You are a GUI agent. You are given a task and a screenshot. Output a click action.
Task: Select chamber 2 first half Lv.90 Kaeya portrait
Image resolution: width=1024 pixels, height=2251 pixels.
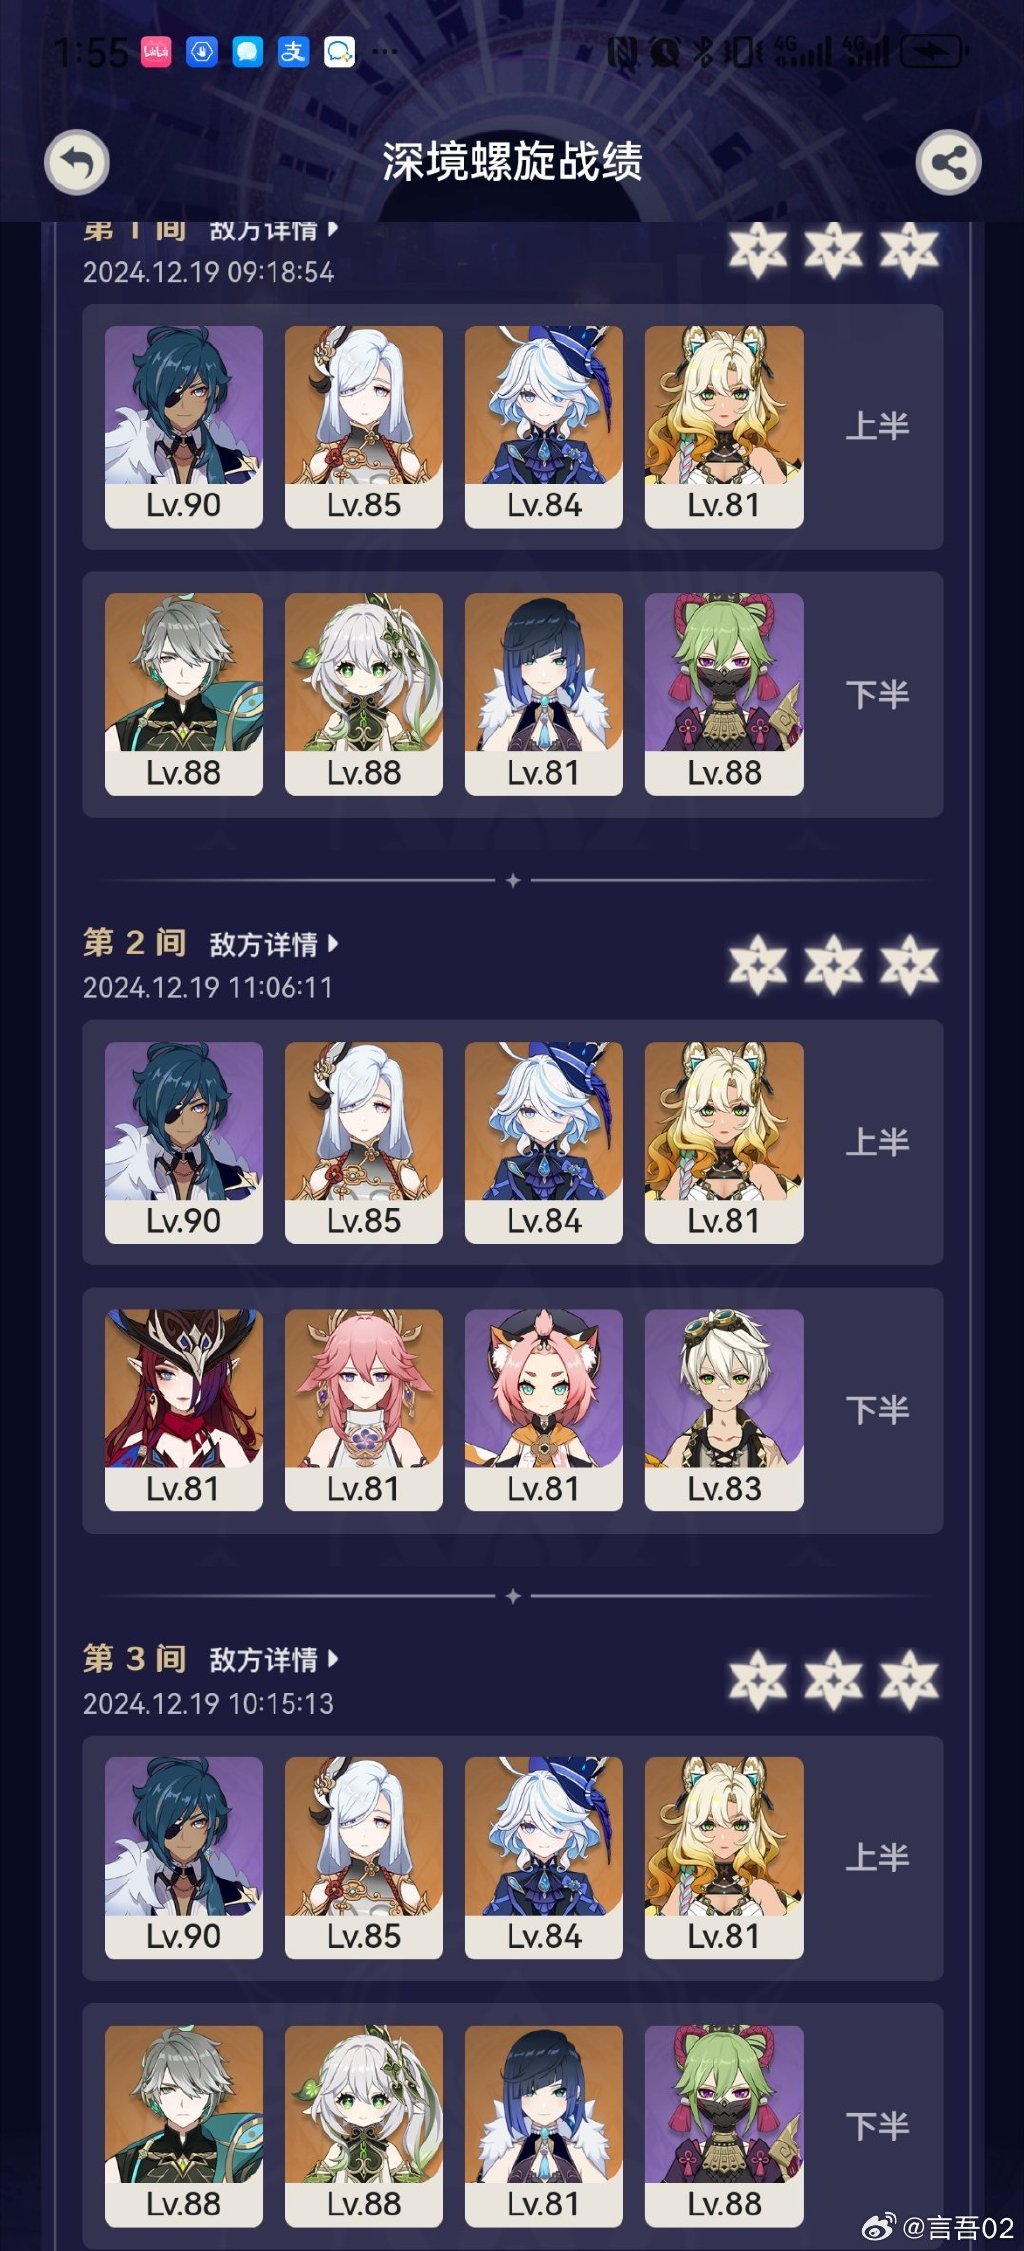click(x=184, y=1143)
